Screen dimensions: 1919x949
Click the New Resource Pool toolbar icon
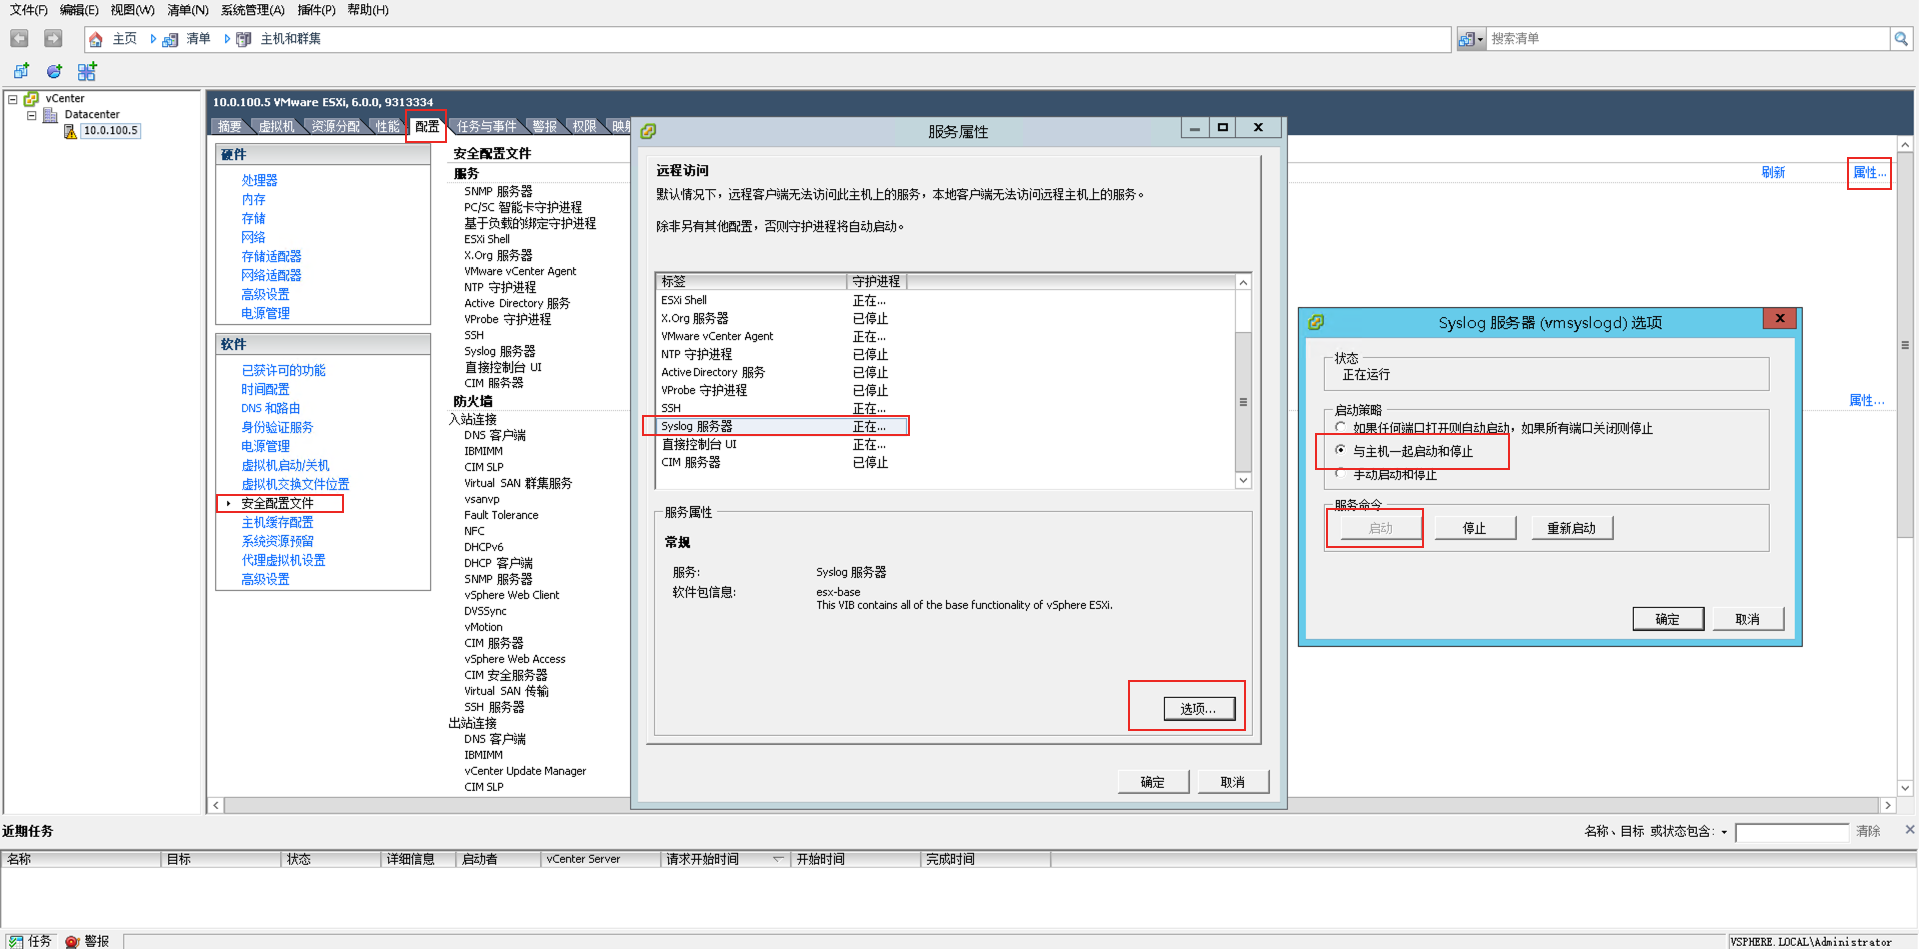(x=54, y=71)
